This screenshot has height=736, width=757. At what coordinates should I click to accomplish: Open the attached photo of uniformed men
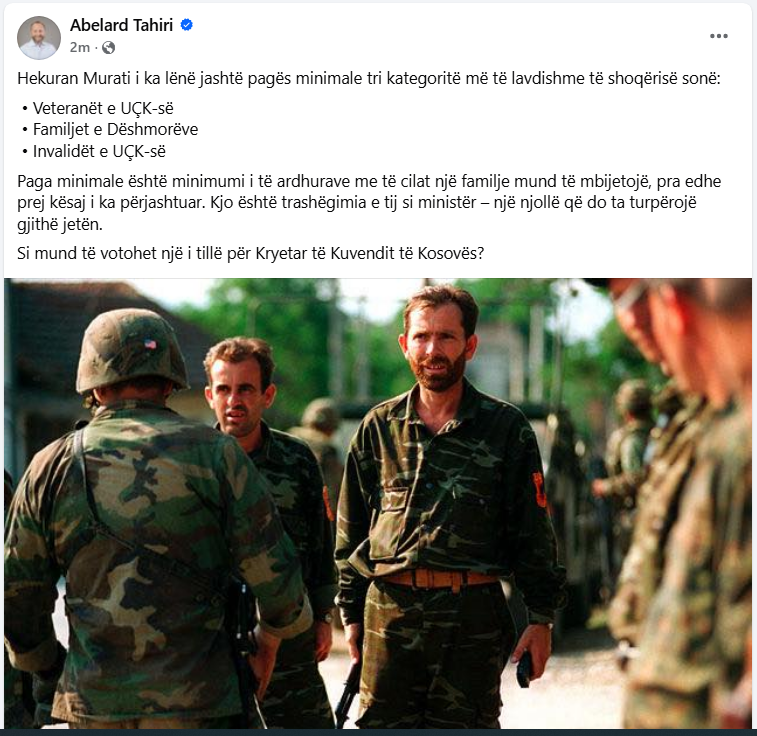point(378,503)
